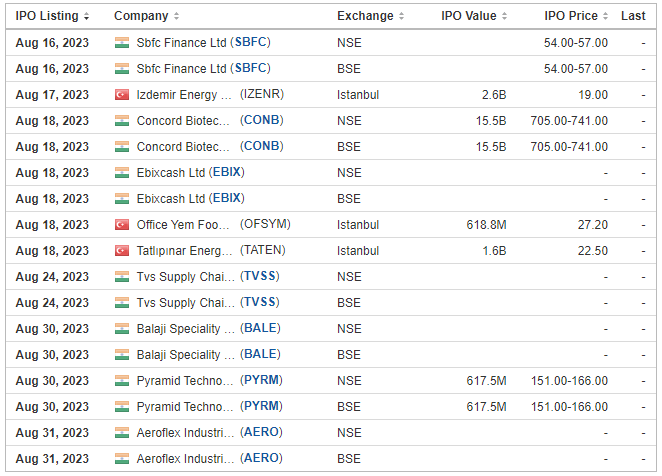The image size is (662, 476).
Task: Select Balaji Speciality name in BSE row
Action: click(x=185, y=355)
